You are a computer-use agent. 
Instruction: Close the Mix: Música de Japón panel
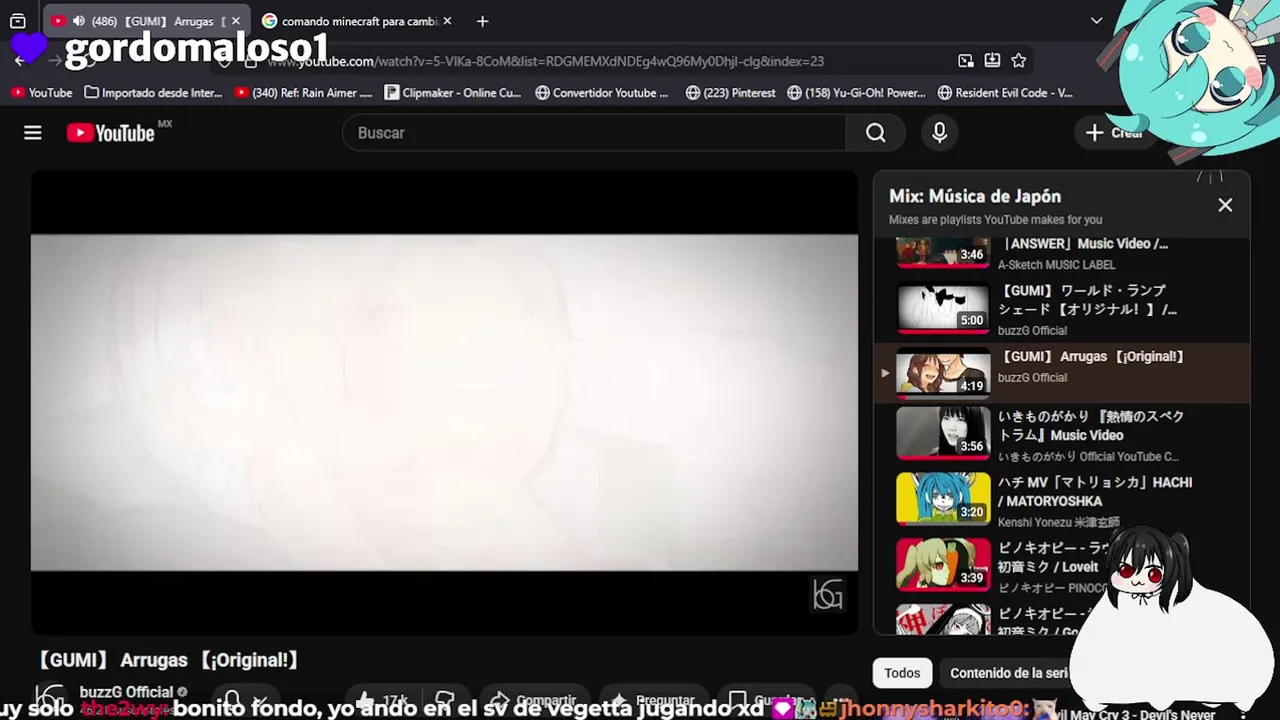[x=1225, y=205]
